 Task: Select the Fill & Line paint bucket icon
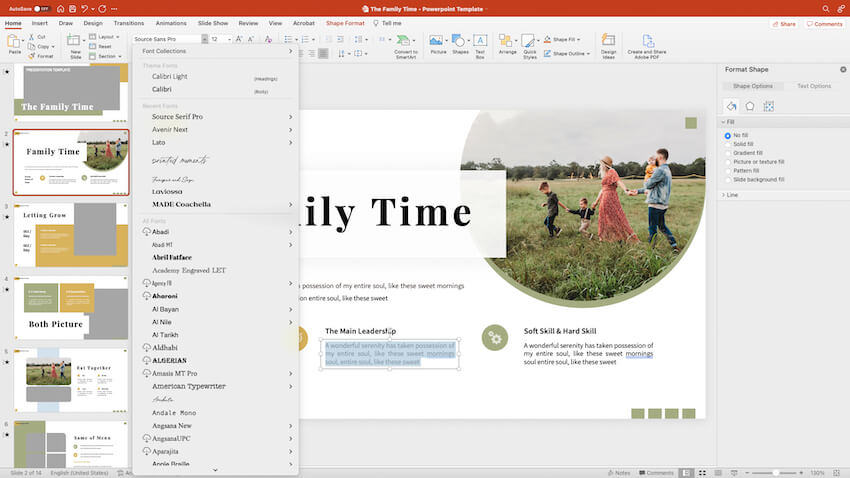[732, 105]
